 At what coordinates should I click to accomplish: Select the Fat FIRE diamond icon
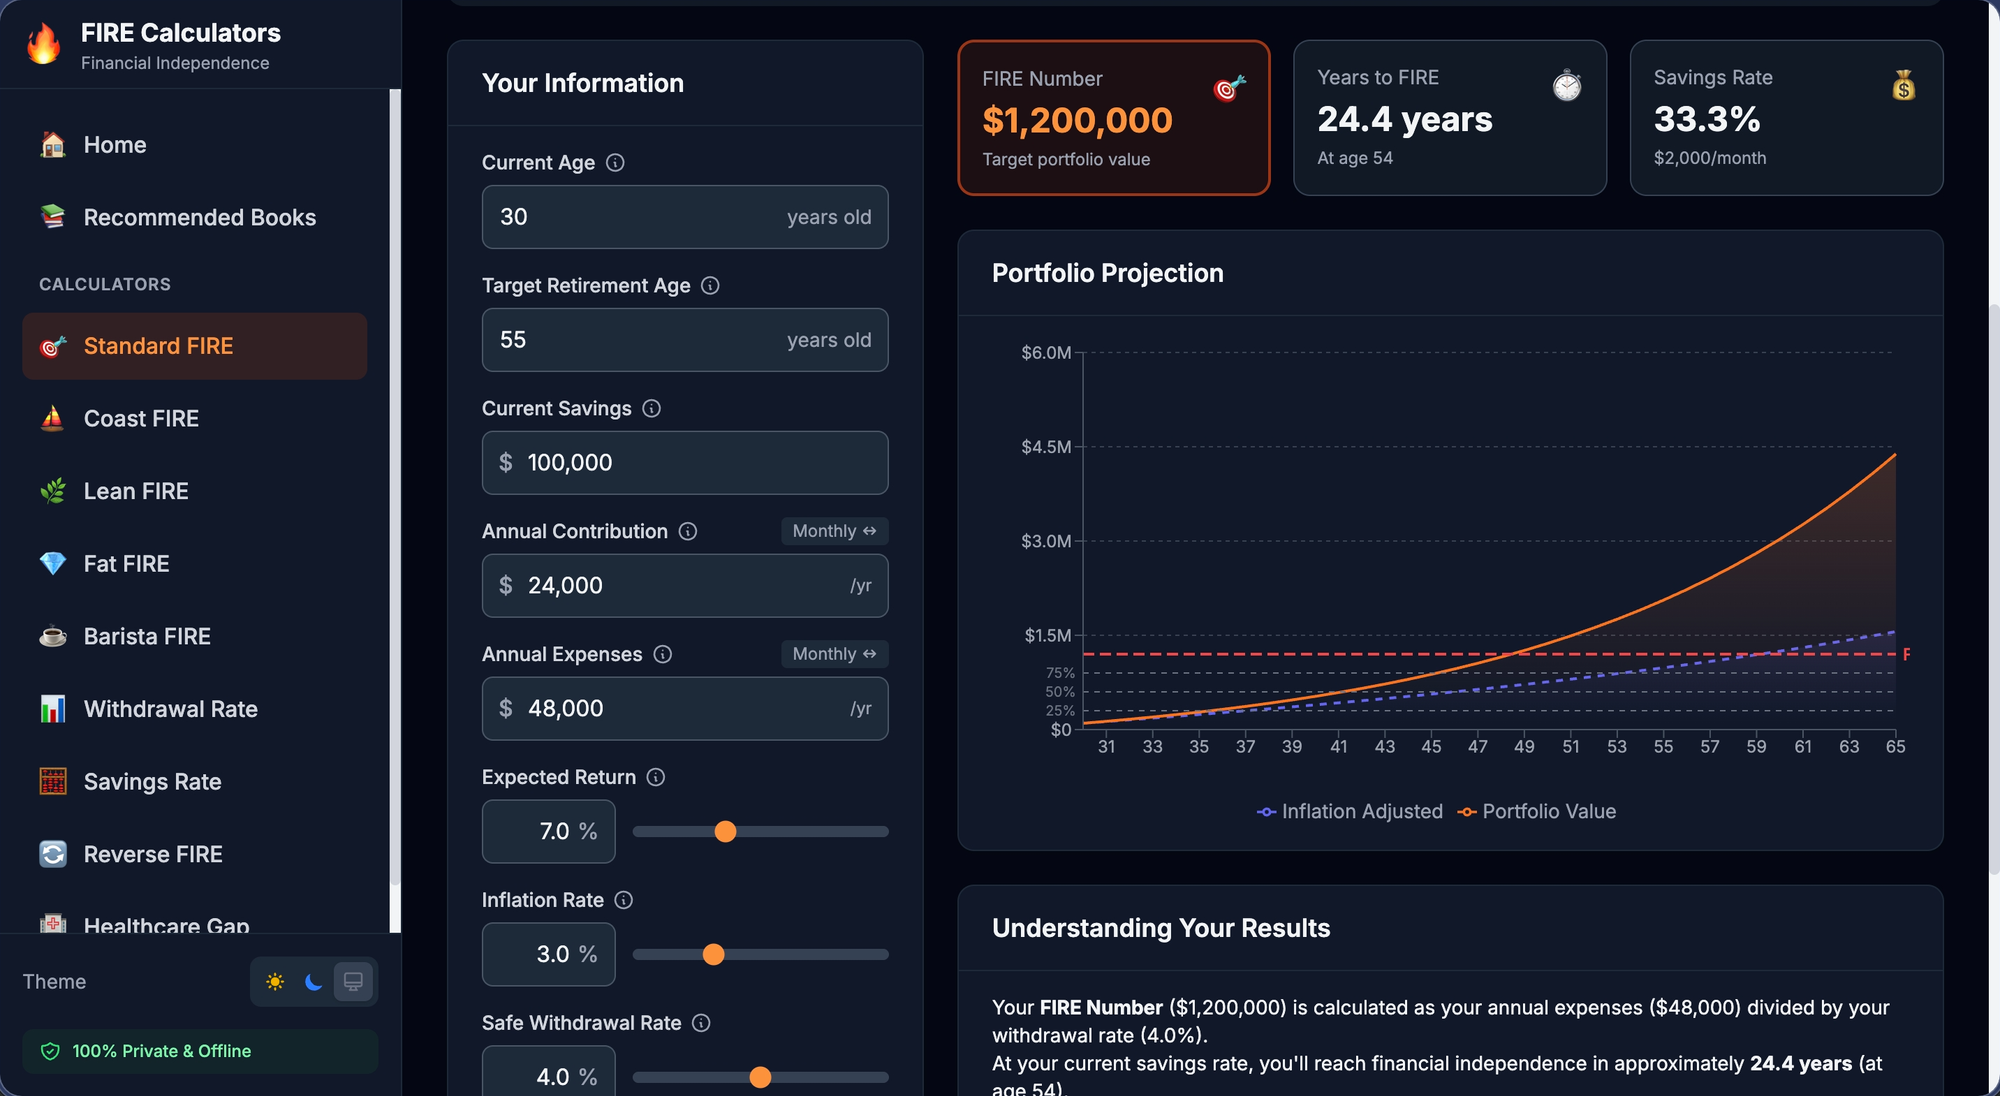click(x=54, y=563)
